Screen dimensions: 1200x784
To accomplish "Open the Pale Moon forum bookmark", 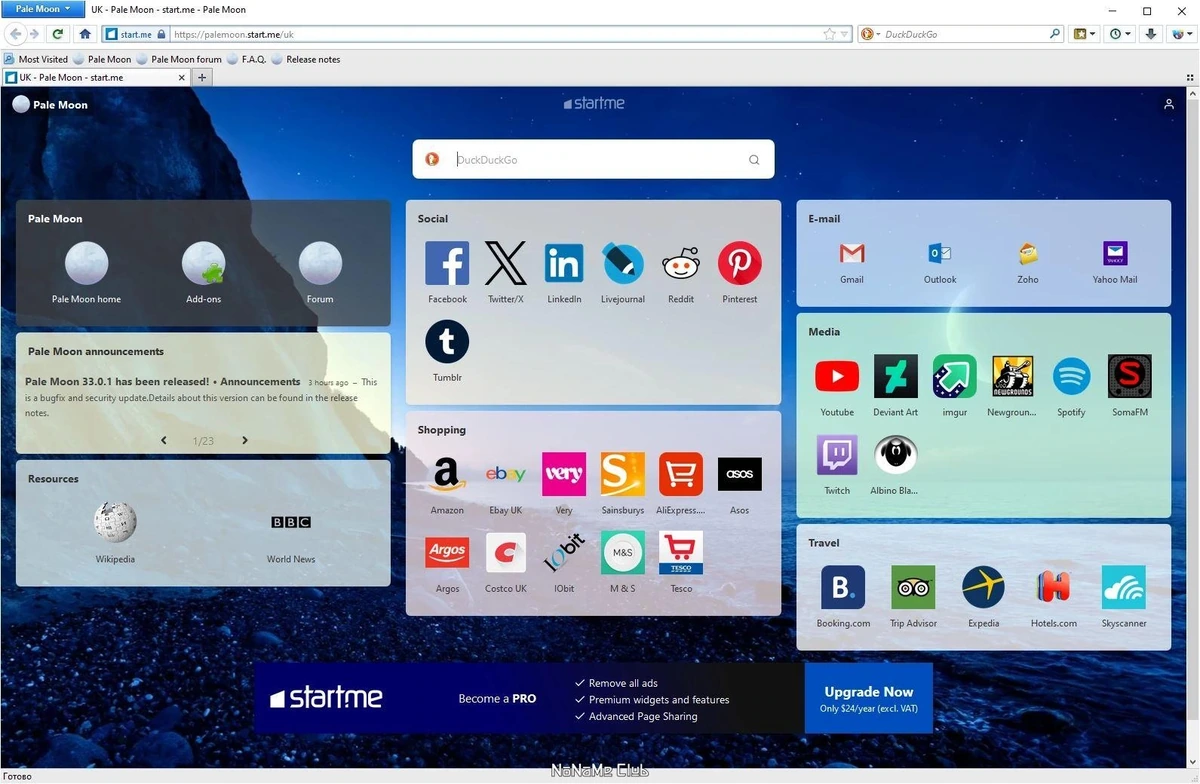I will [179, 59].
